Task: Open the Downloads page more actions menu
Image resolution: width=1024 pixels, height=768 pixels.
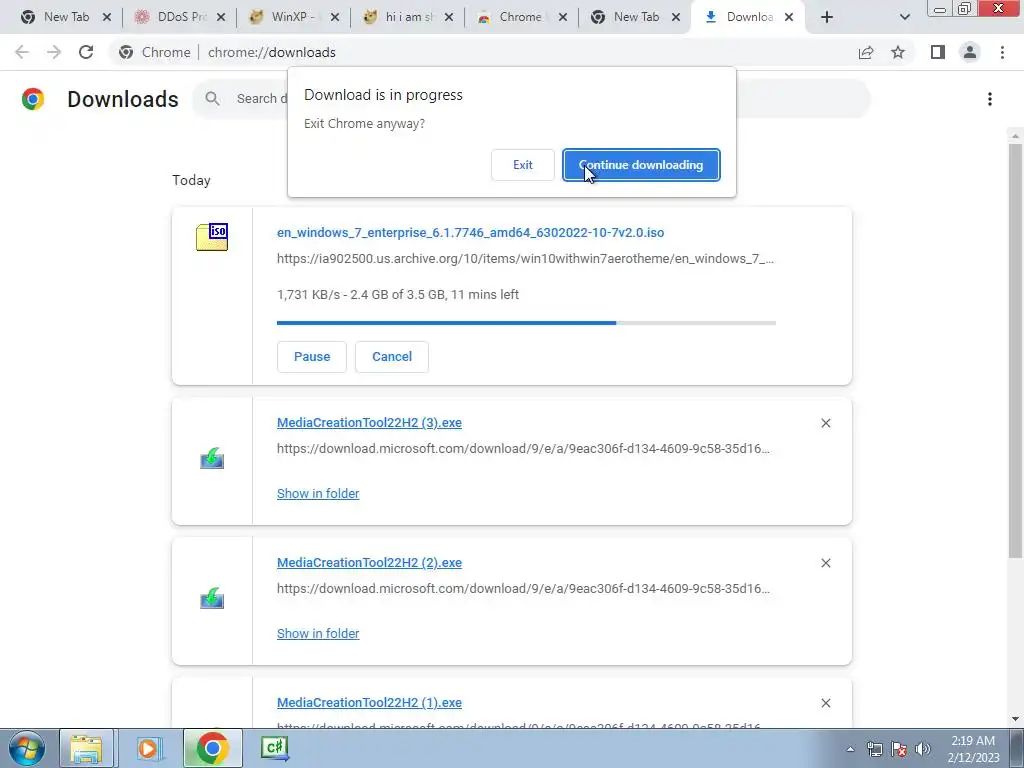Action: (989, 99)
